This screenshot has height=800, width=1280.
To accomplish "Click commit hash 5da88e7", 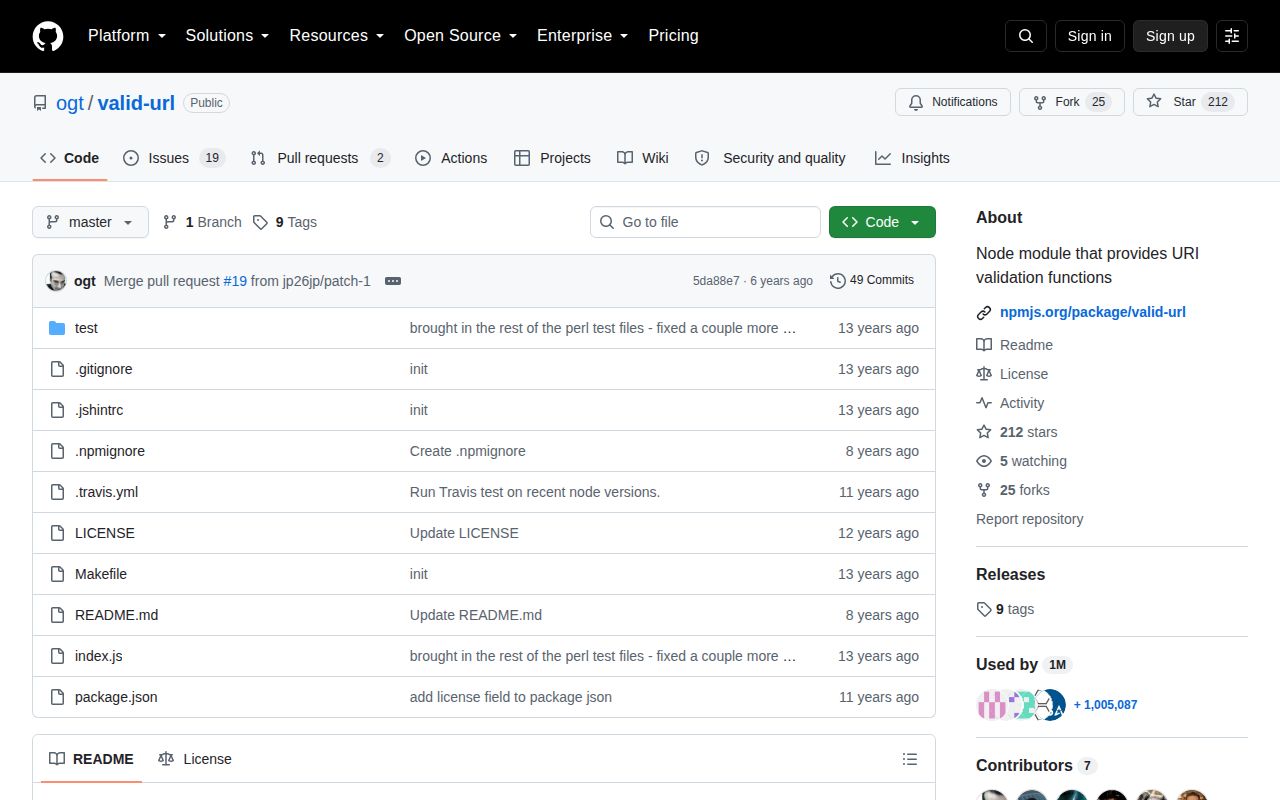I will pos(716,281).
